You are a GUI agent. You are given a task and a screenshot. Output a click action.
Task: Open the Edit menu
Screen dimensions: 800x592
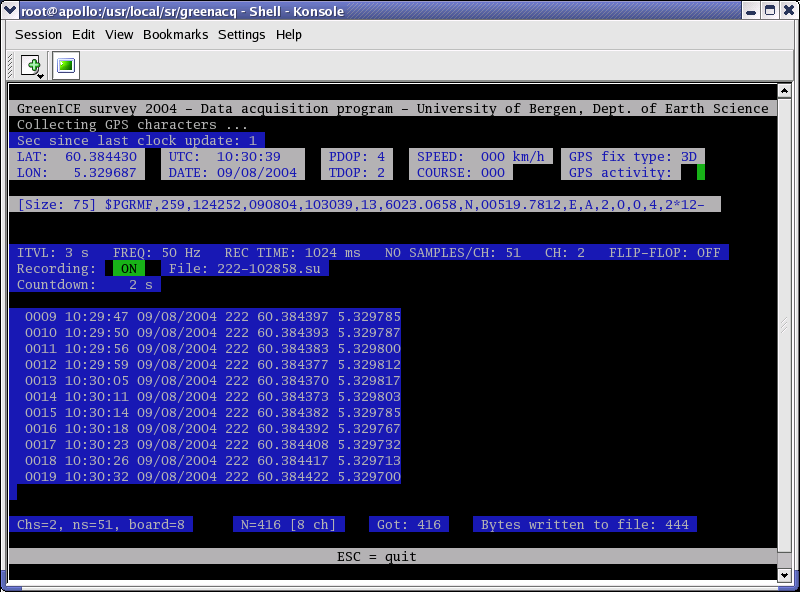(83, 34)
